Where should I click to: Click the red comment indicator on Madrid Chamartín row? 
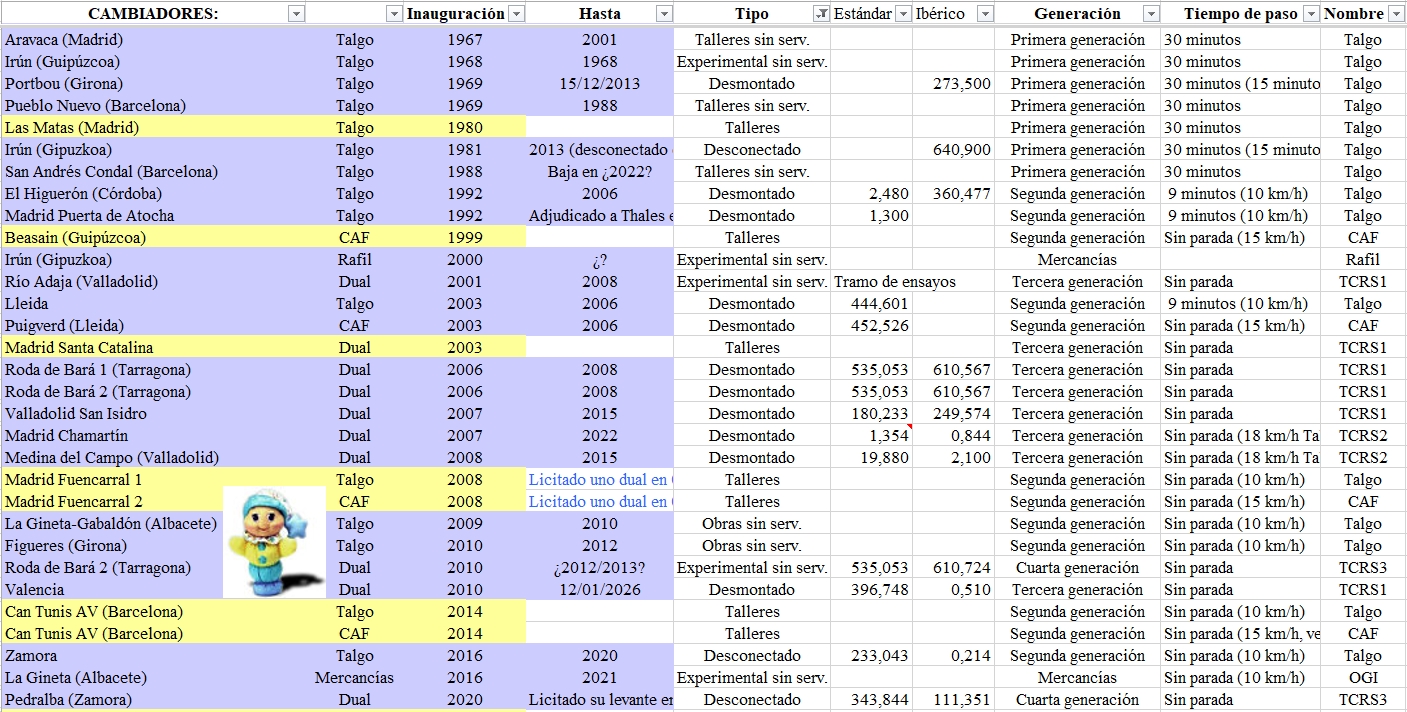908,428
